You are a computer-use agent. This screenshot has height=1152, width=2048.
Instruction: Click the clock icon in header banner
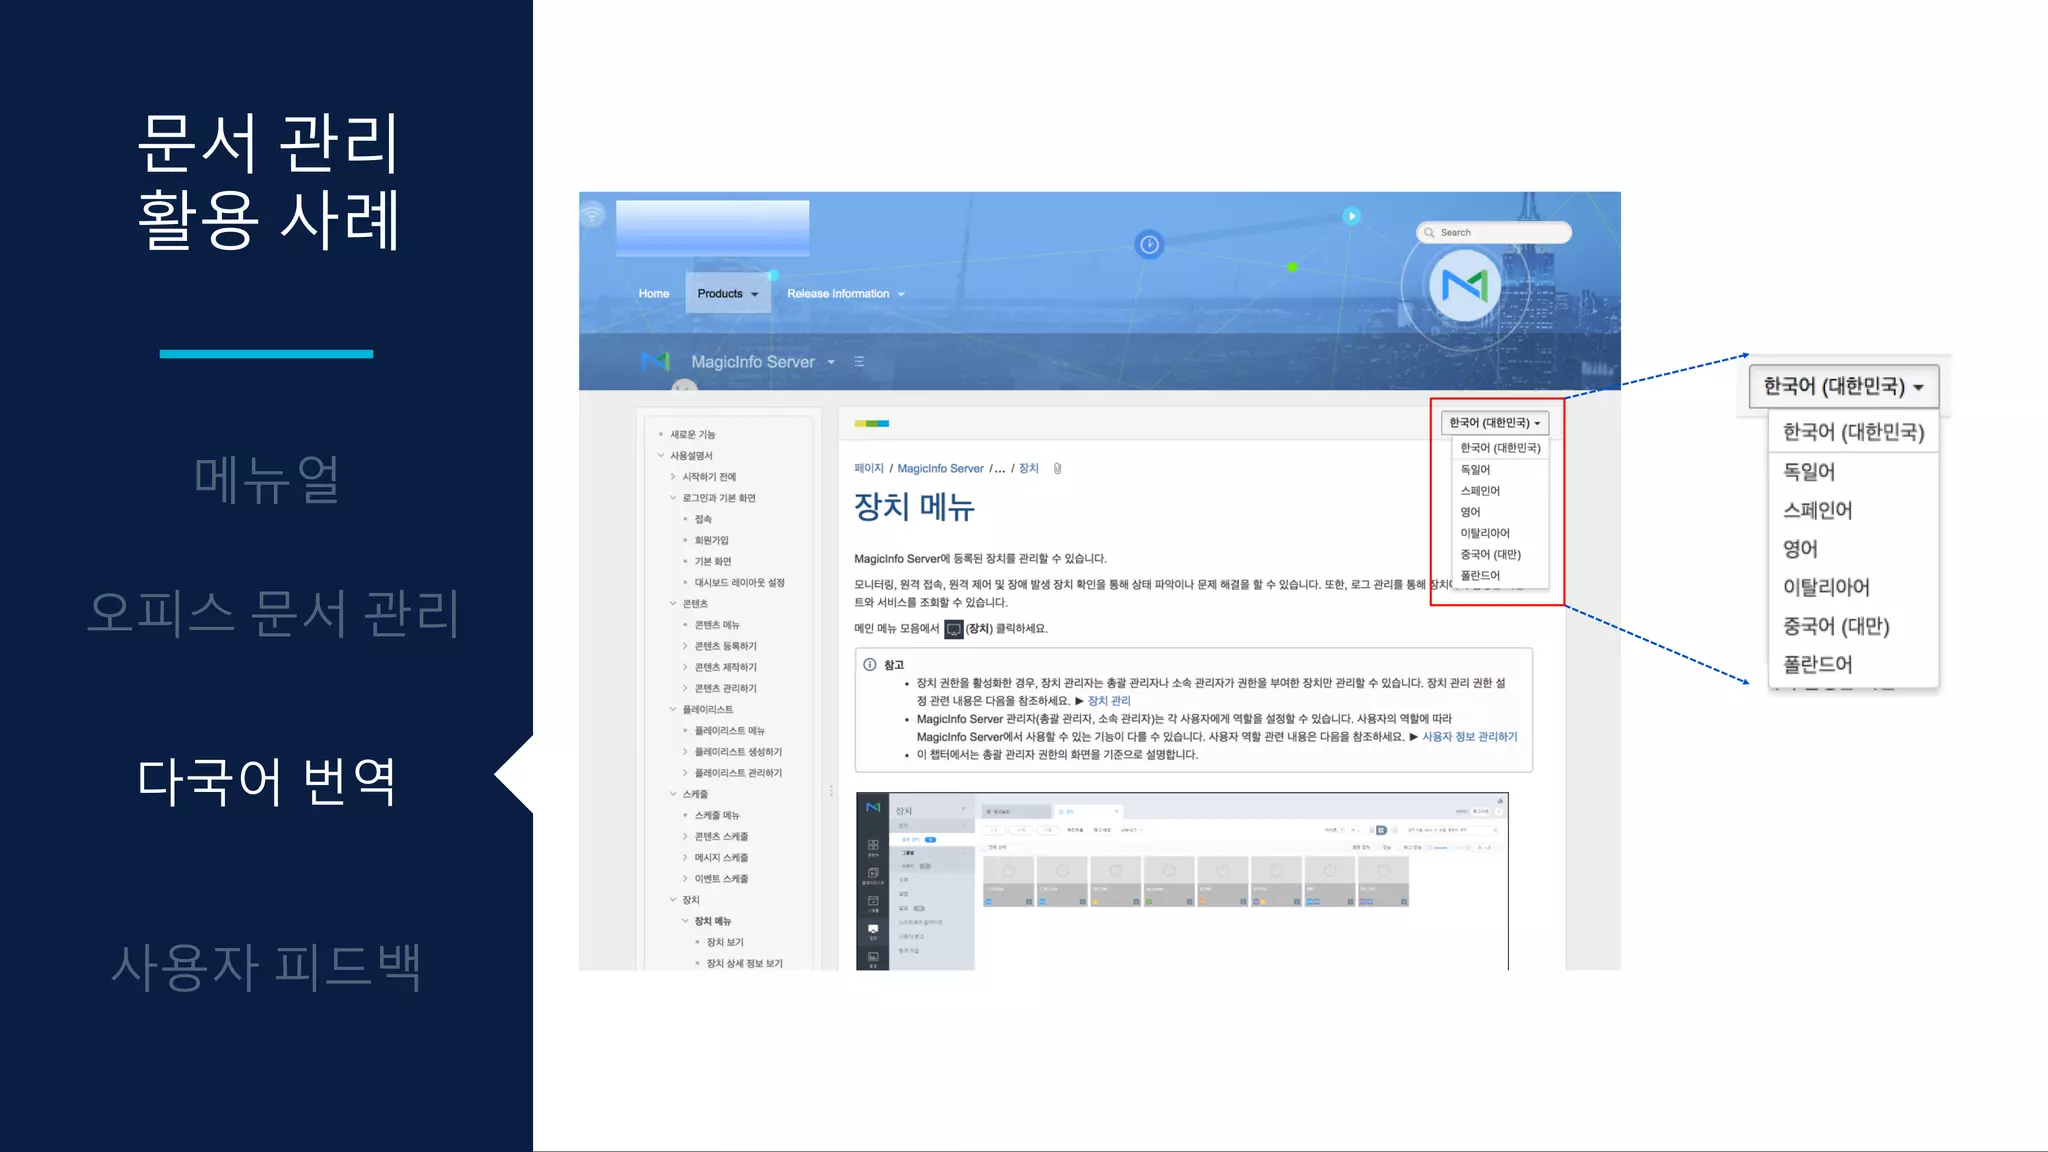[x=1149, y=245]
